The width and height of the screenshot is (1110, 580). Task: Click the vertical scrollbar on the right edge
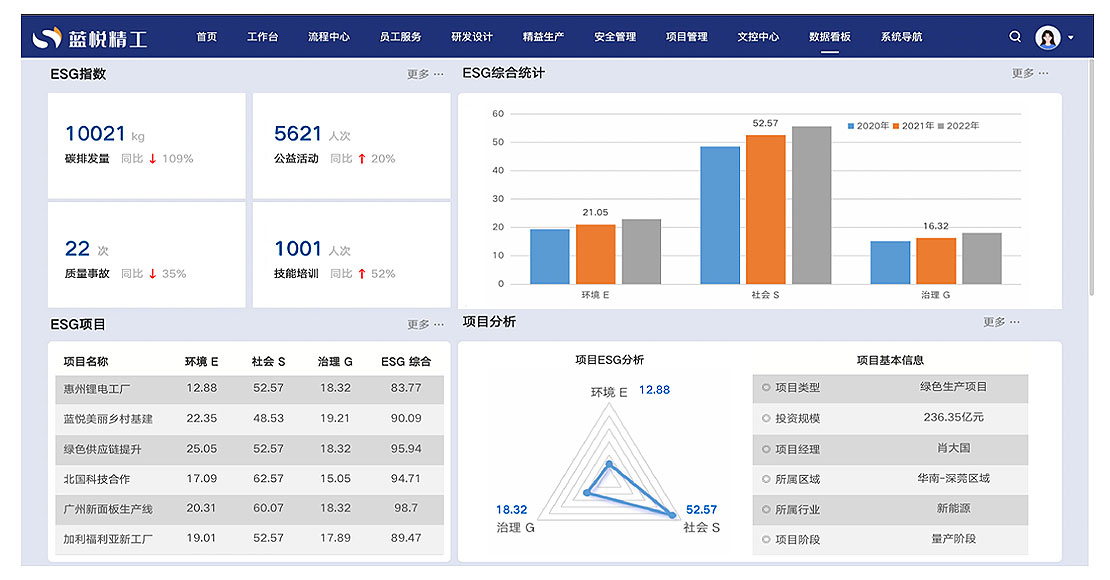click(x=1093, y=180)
